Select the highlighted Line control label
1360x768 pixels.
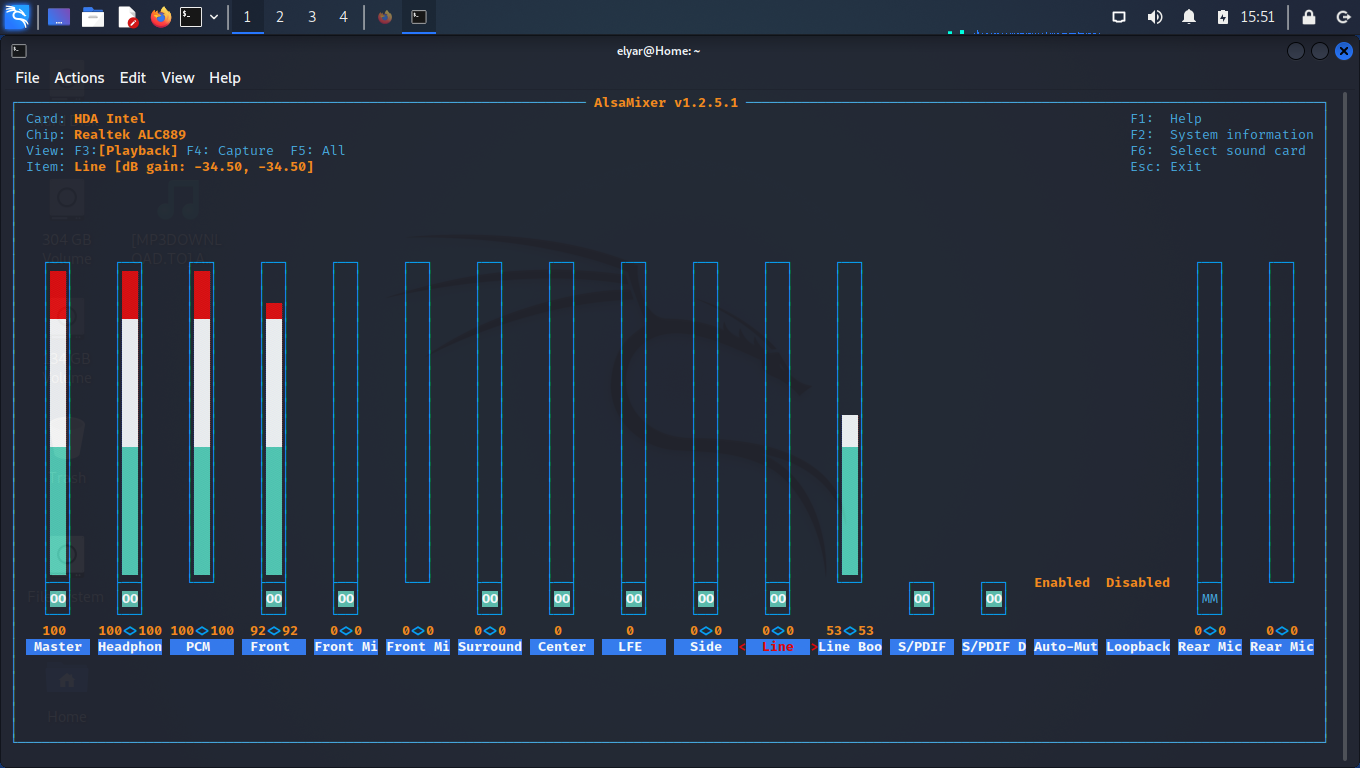click(778, 647)
